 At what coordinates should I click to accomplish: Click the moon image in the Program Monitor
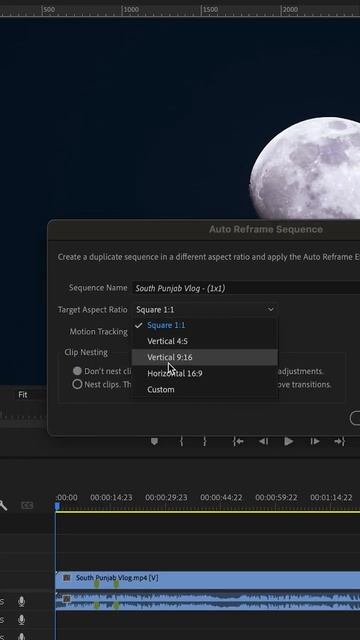(305, 168)
